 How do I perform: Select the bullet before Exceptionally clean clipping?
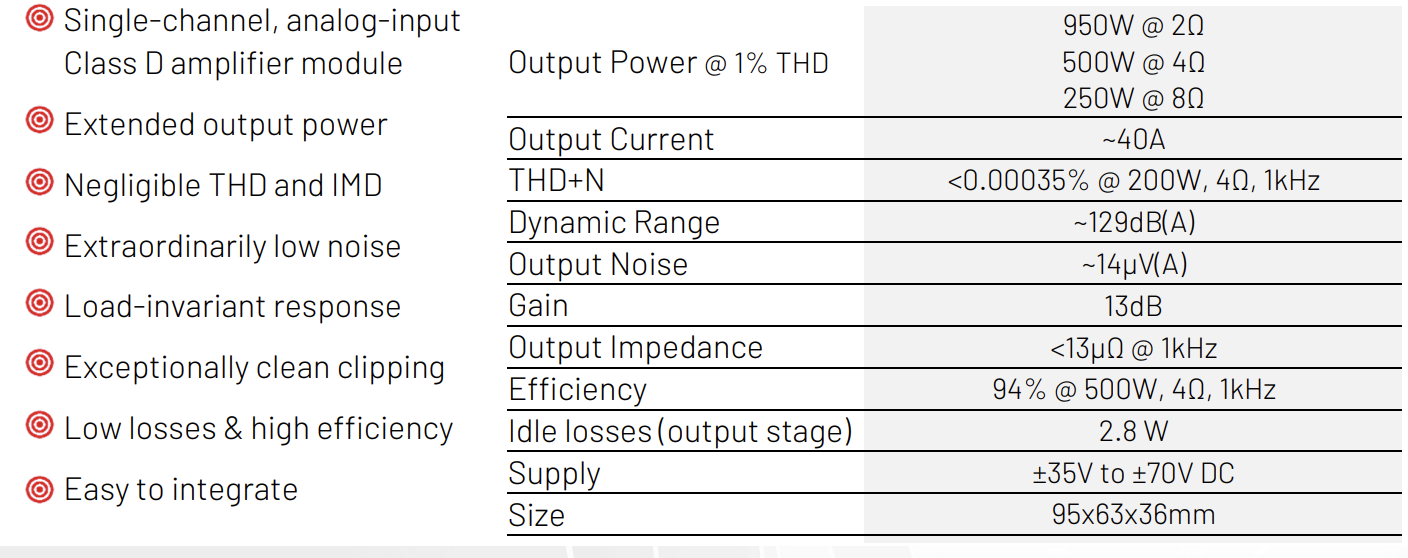(38, 364)
